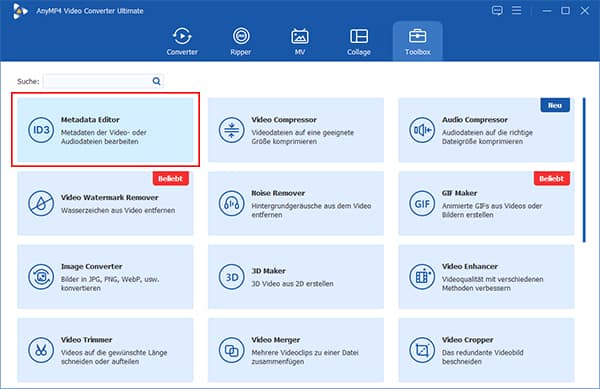Viewport: 600px width, 389px height.
Task: Click the Ripper disc icon
Action: [241, 36]
